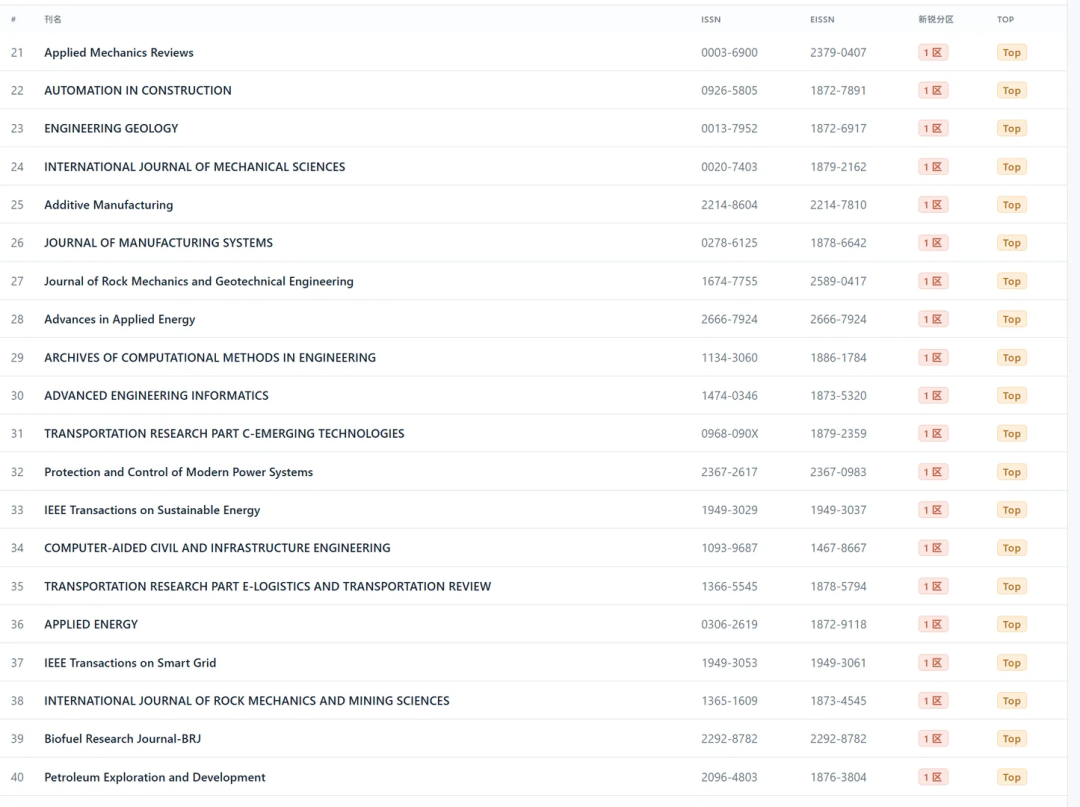This screenshot has height=807, width=1080.
Task: Click ARCHIVES OF COMPUTATIONAL METHODS IN ENGINEERING
Action: 210,357
